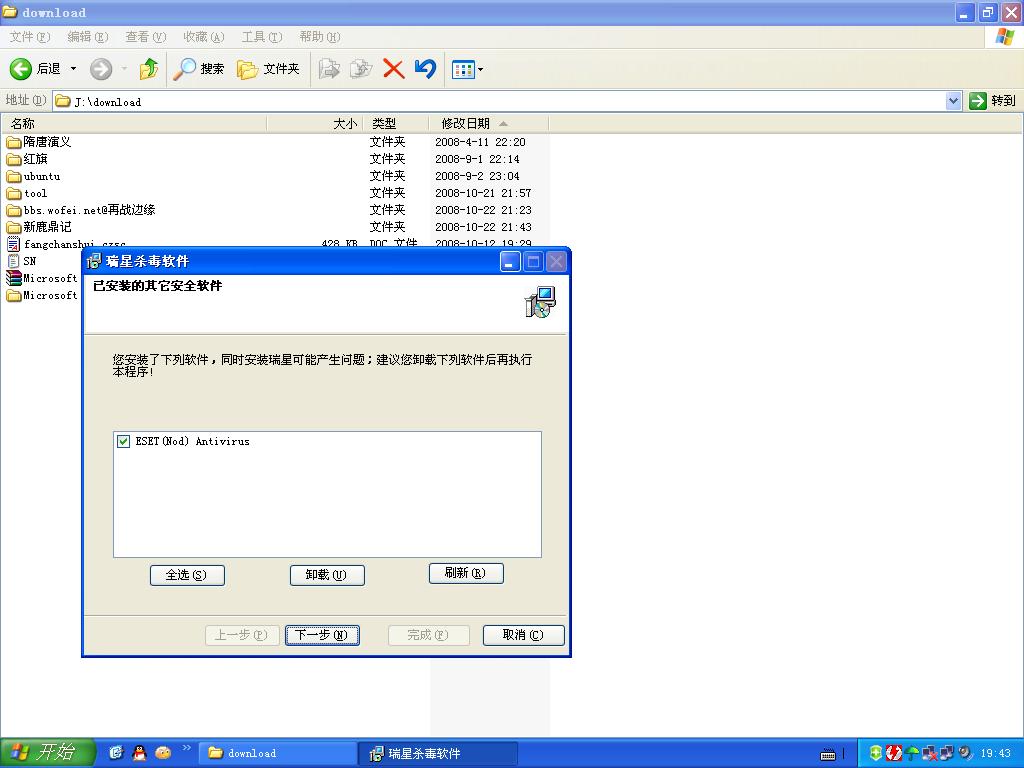
Task: Click the taskbar clock showing 19:43
Action: [x=995, y=754]
